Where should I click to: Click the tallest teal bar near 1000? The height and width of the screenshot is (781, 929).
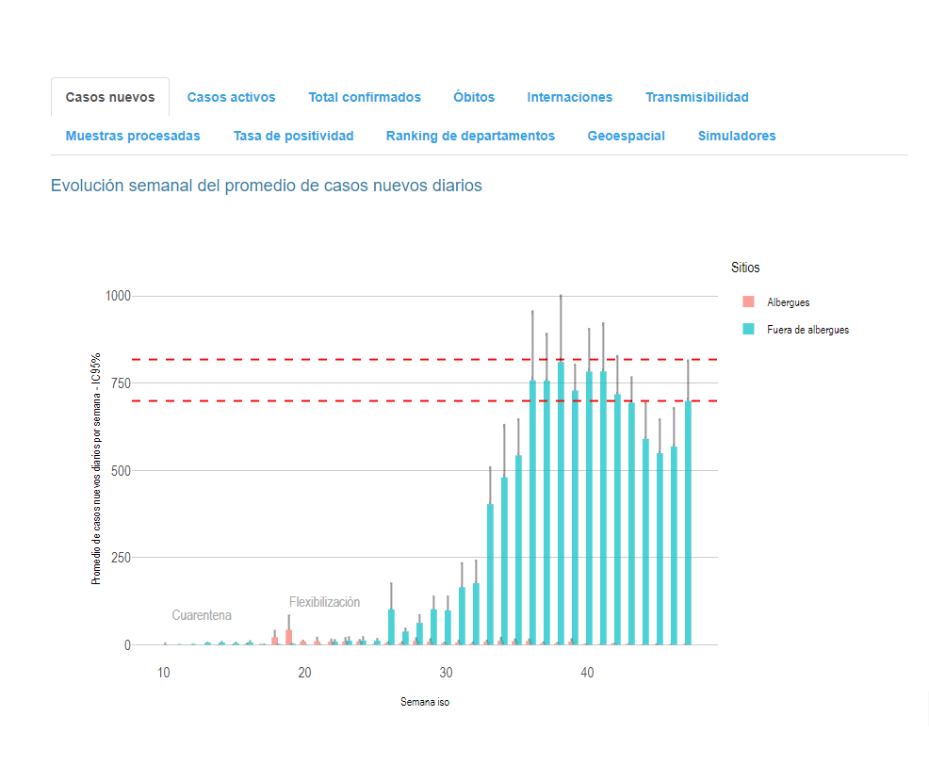561,500
